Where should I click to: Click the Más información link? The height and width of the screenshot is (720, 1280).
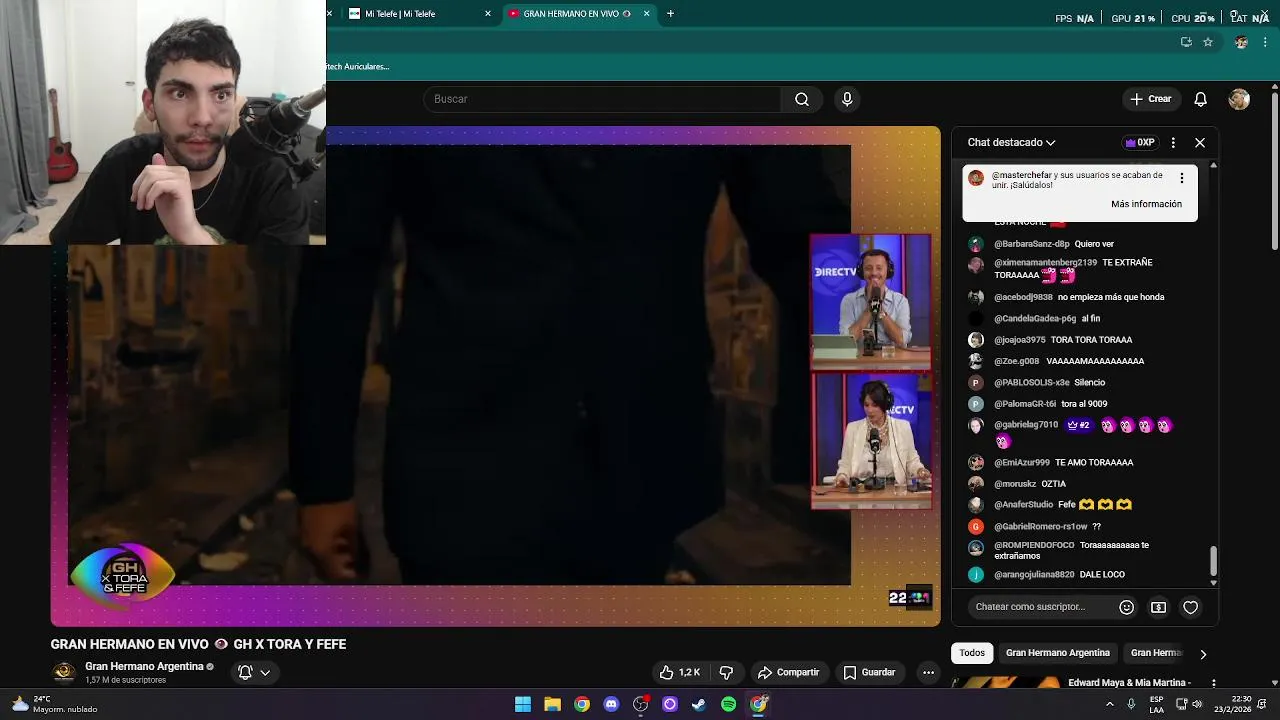[x=1146, y=204]
